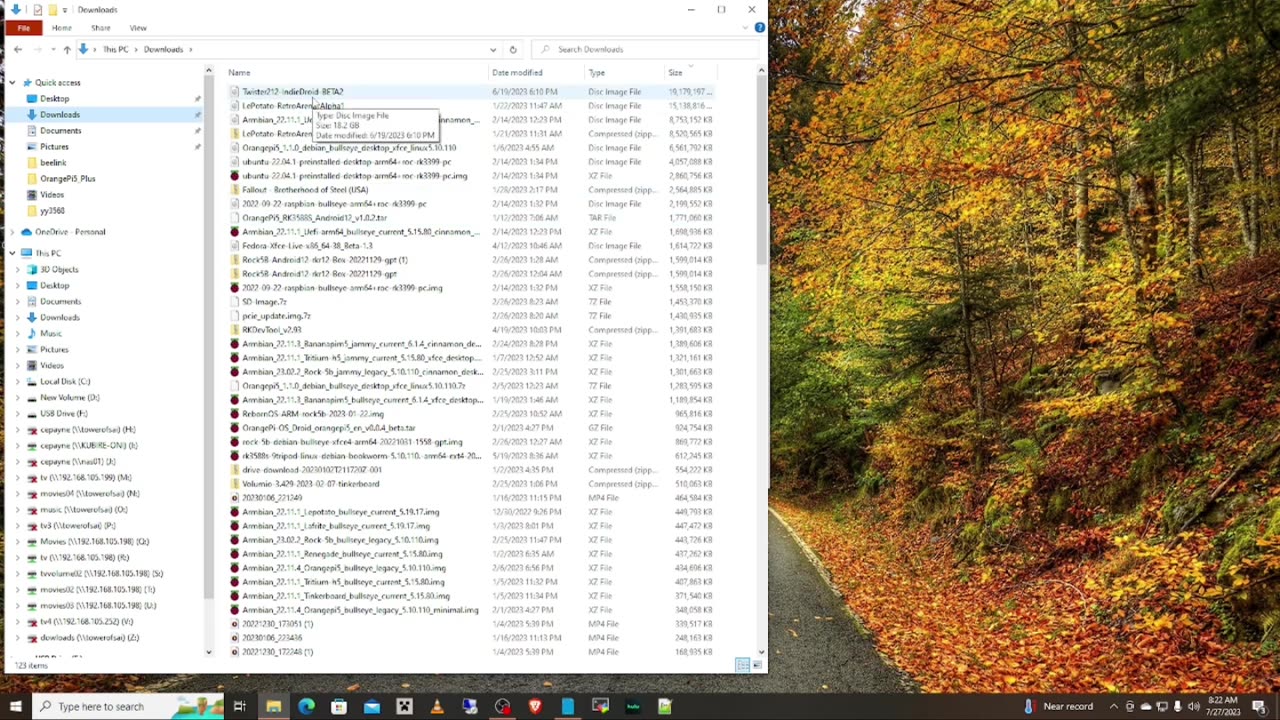Switch to details view icon in status bar

pyautogui.click(x=743, y=665)
